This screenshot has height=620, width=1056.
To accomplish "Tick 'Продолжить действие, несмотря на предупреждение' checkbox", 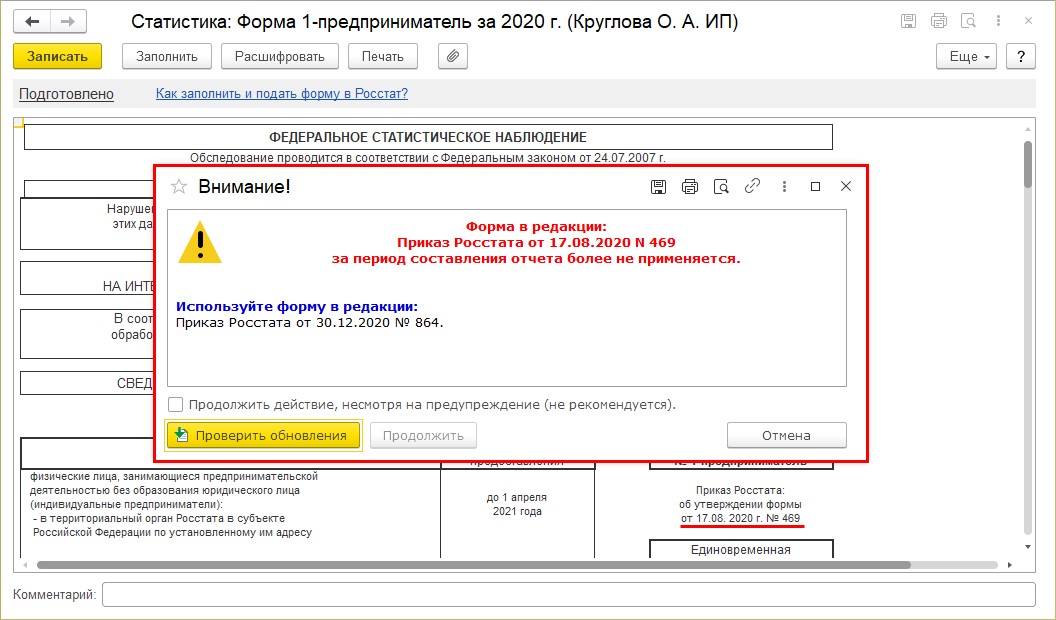I will pos(175,405).
